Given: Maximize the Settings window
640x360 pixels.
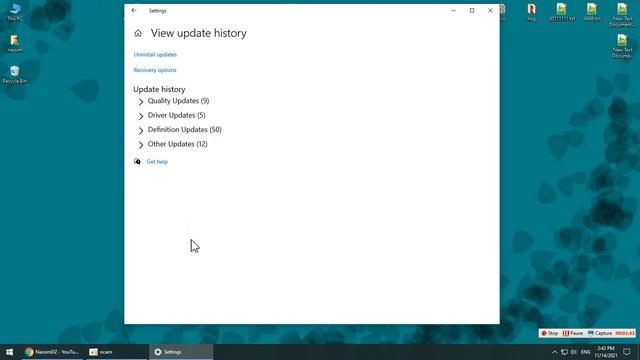Looking at the screenshot, I should click(x=472, y=11).
